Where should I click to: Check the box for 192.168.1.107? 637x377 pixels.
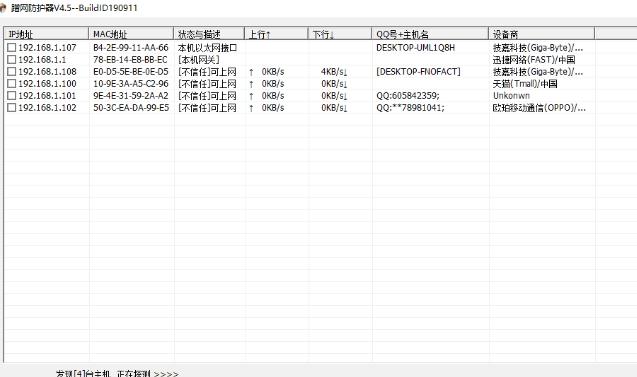pyautogui.click(x=11, y=48)
